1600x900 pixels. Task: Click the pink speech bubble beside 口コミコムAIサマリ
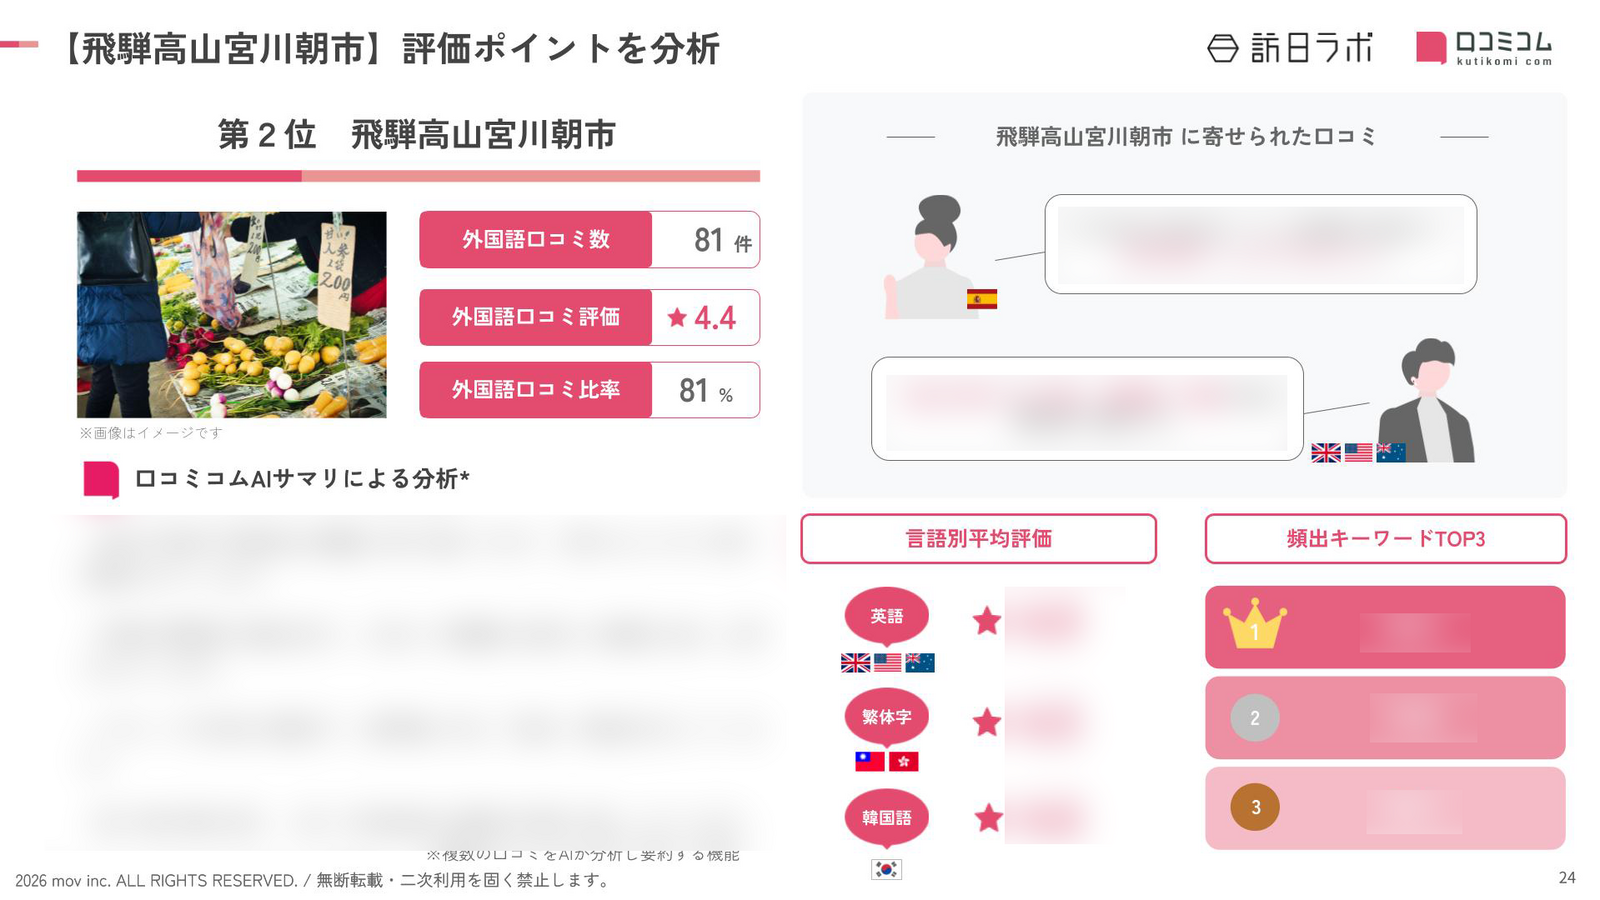101,479
